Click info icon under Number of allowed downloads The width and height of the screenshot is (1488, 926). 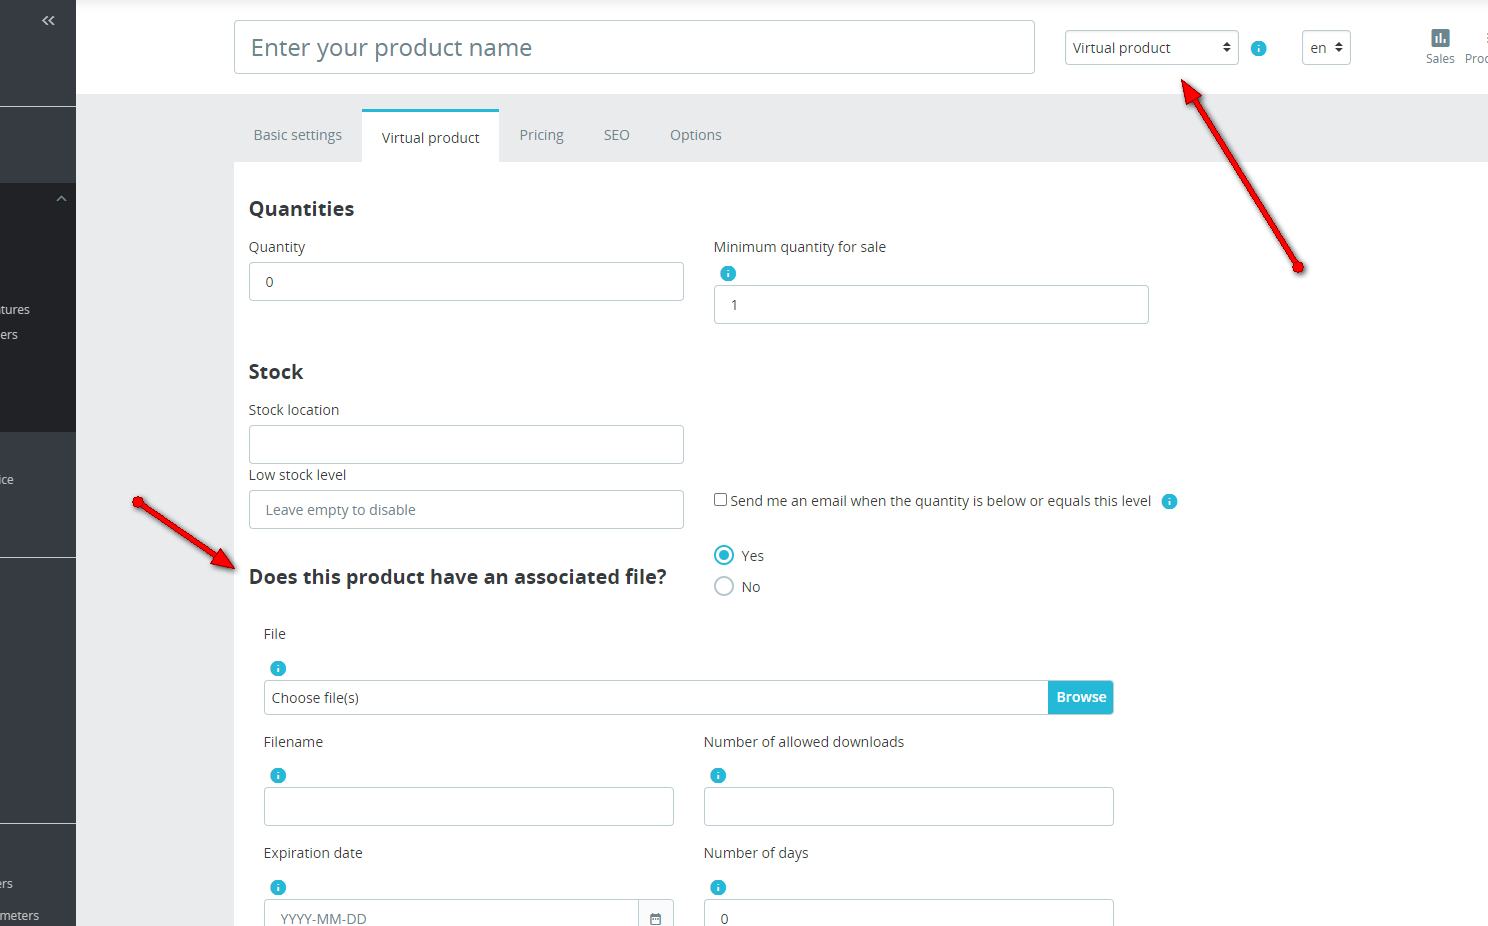(718, 775)
